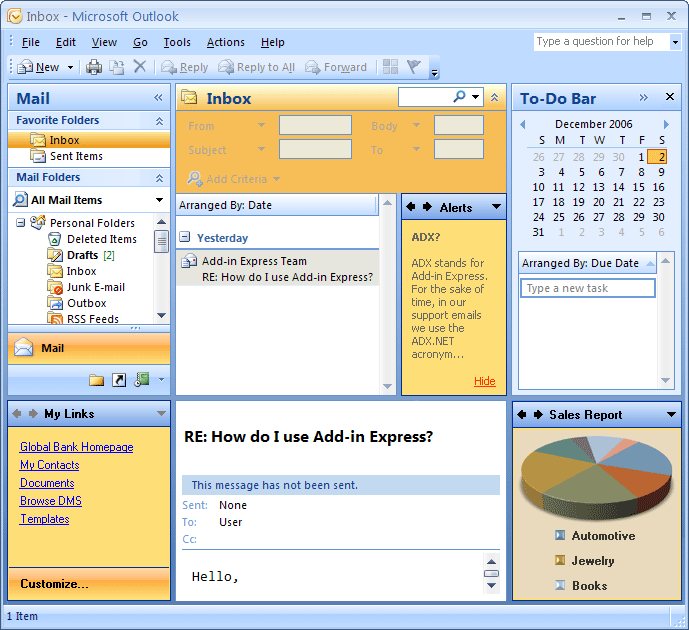Click the Type a new task field

pyautogui.click(x=588, y=288)
